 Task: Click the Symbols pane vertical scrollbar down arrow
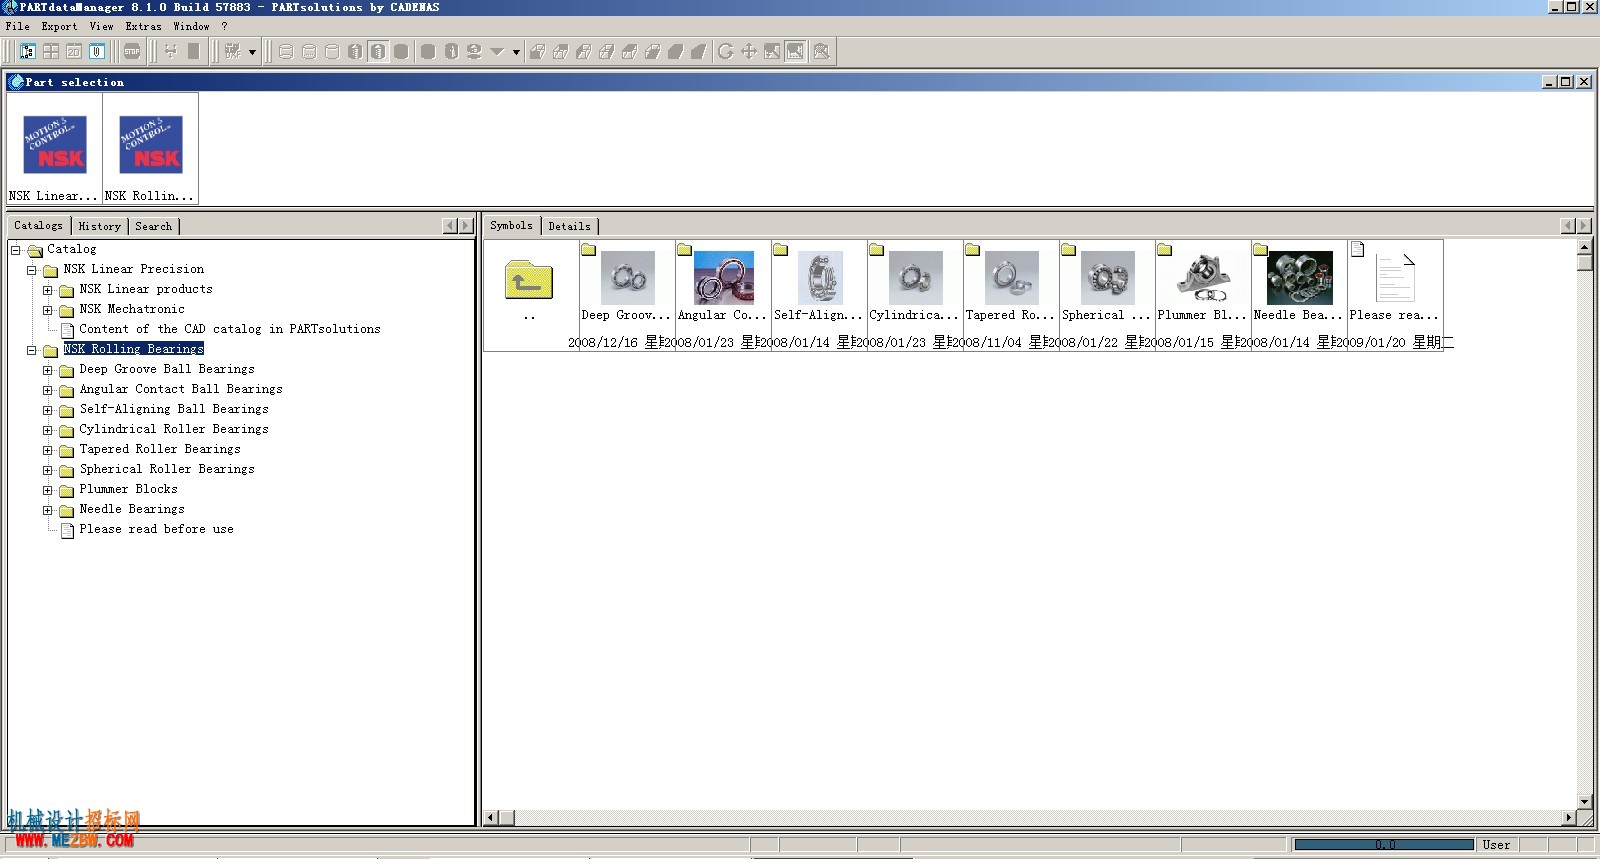coord(1584,802)
